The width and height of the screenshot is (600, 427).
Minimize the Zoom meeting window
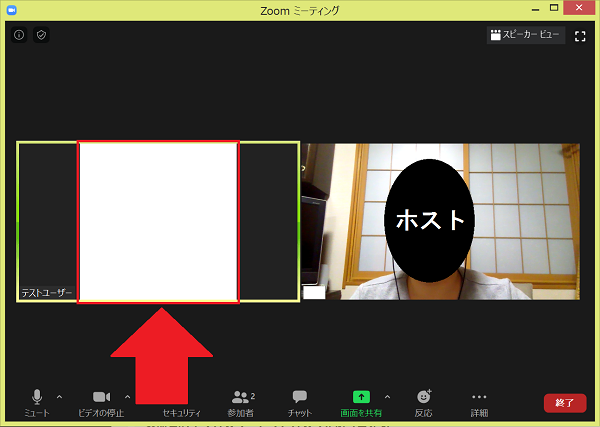(536, 9)
